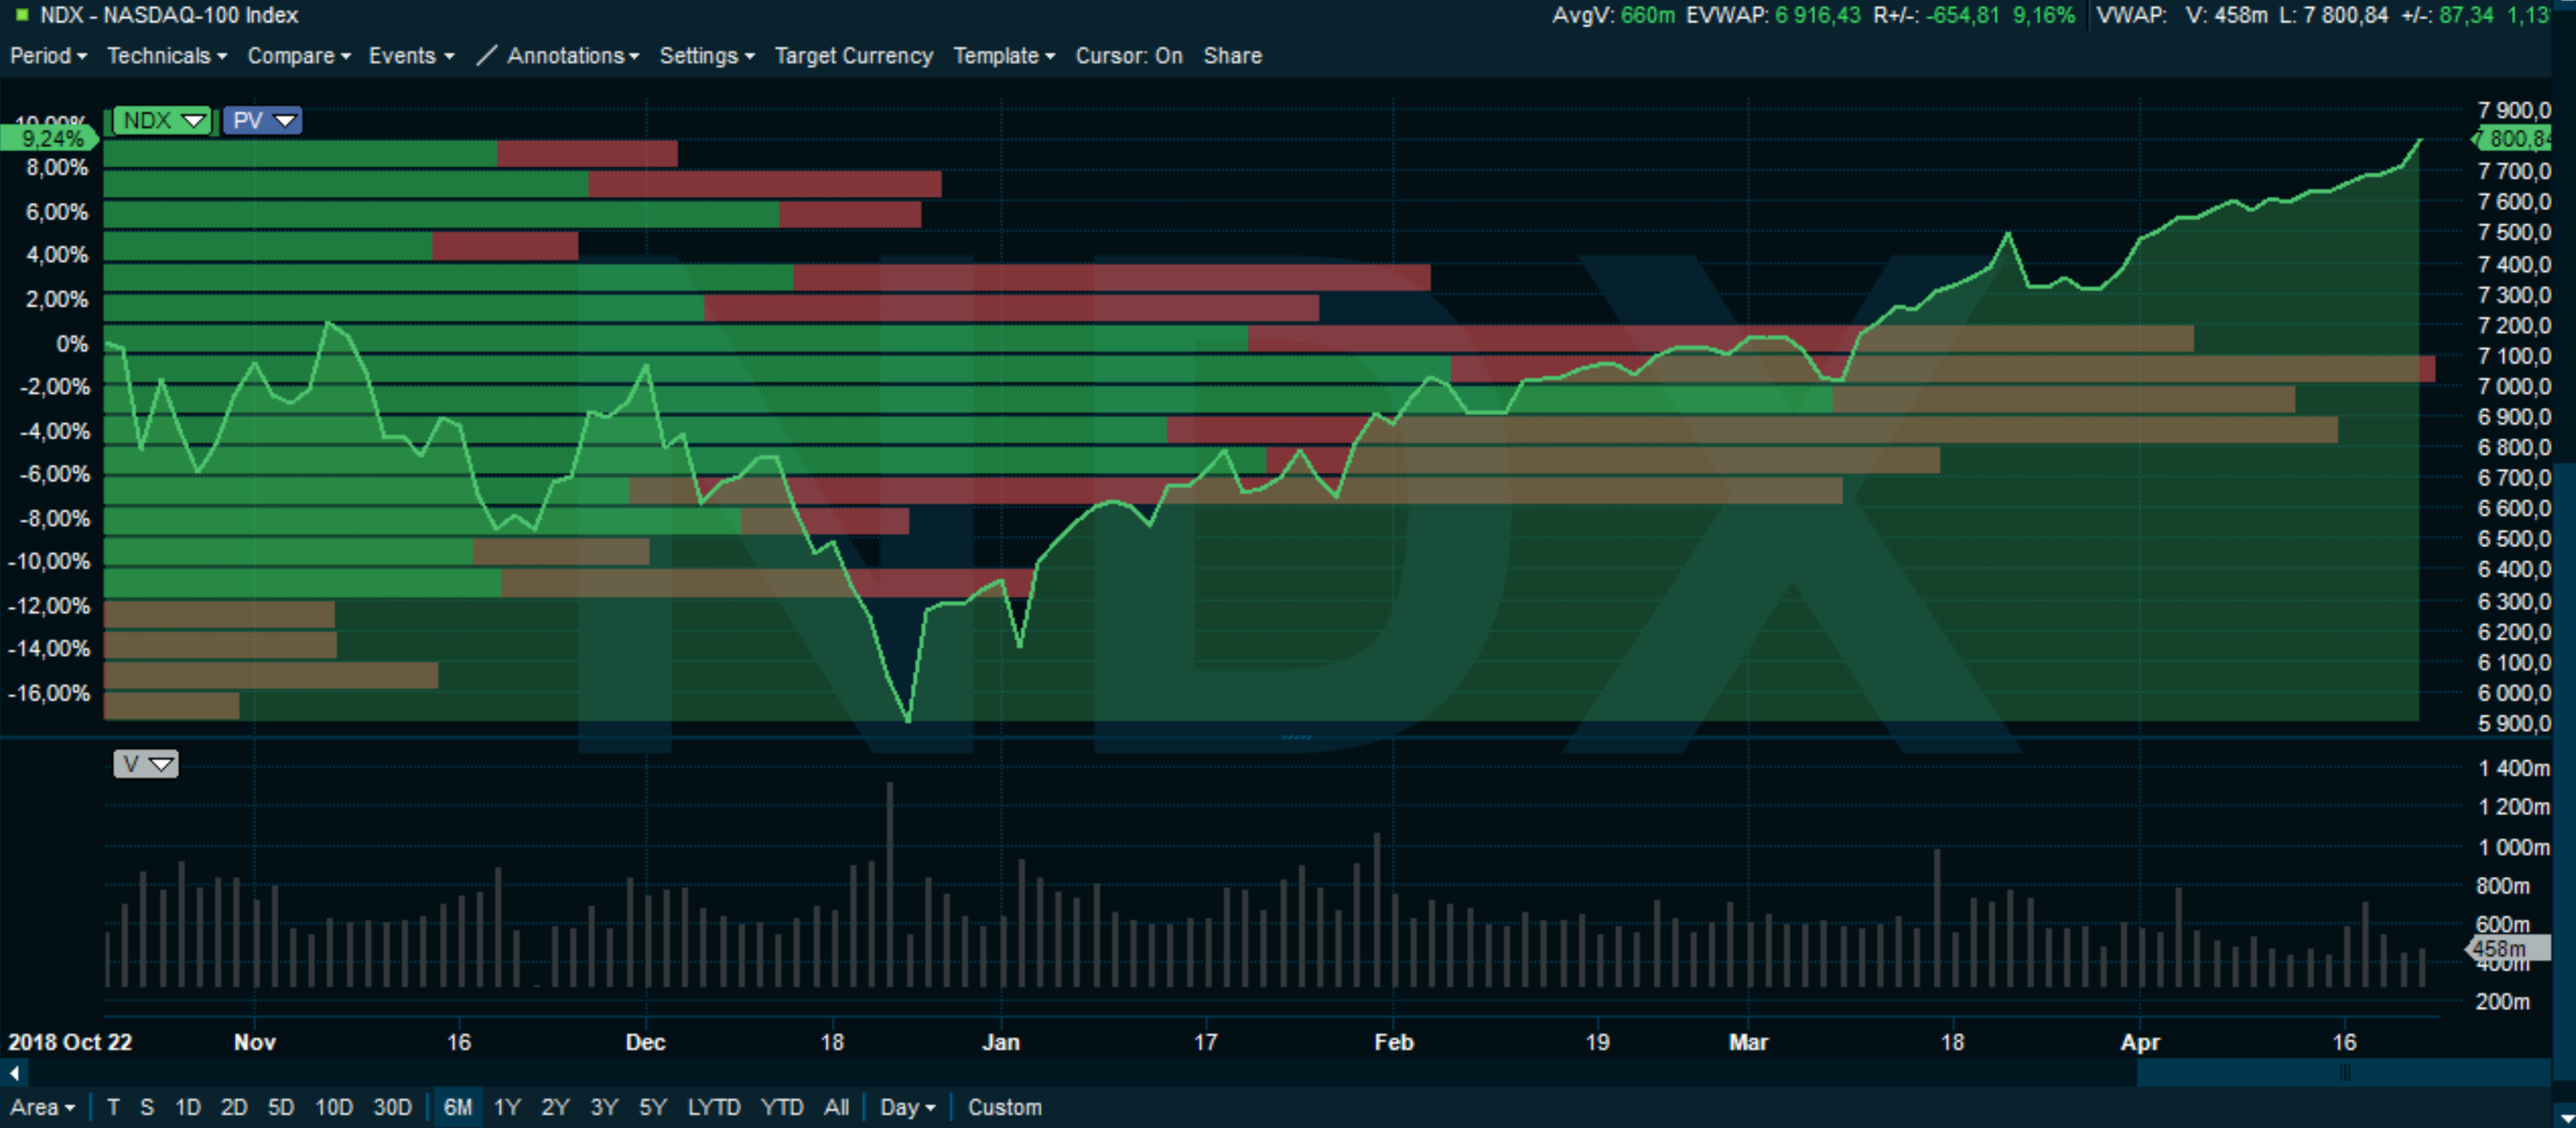
Task: Click the green NDX symbol indicator square
Action: (22, 15)
